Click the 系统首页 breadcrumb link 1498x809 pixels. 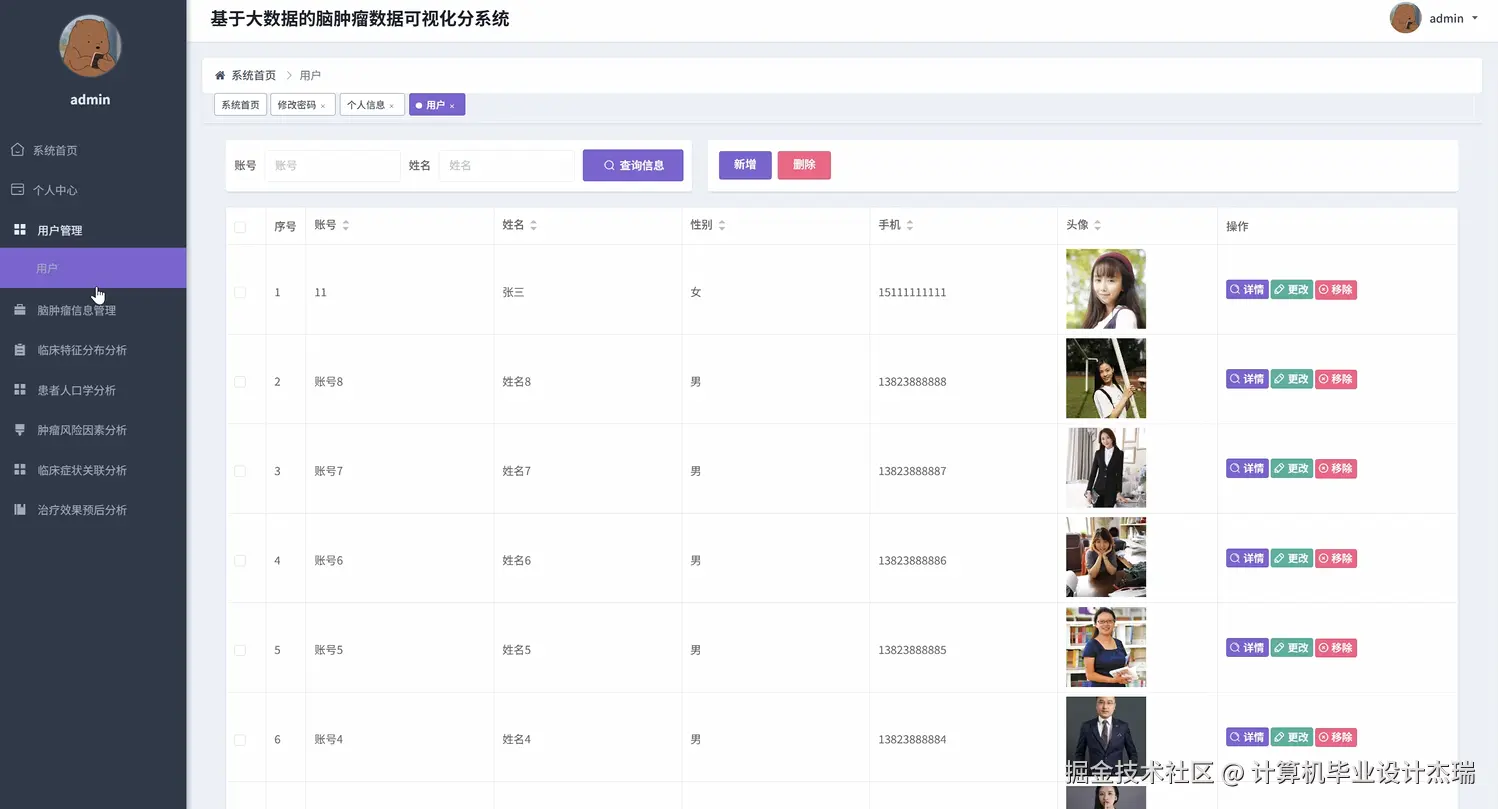[254, 75]
